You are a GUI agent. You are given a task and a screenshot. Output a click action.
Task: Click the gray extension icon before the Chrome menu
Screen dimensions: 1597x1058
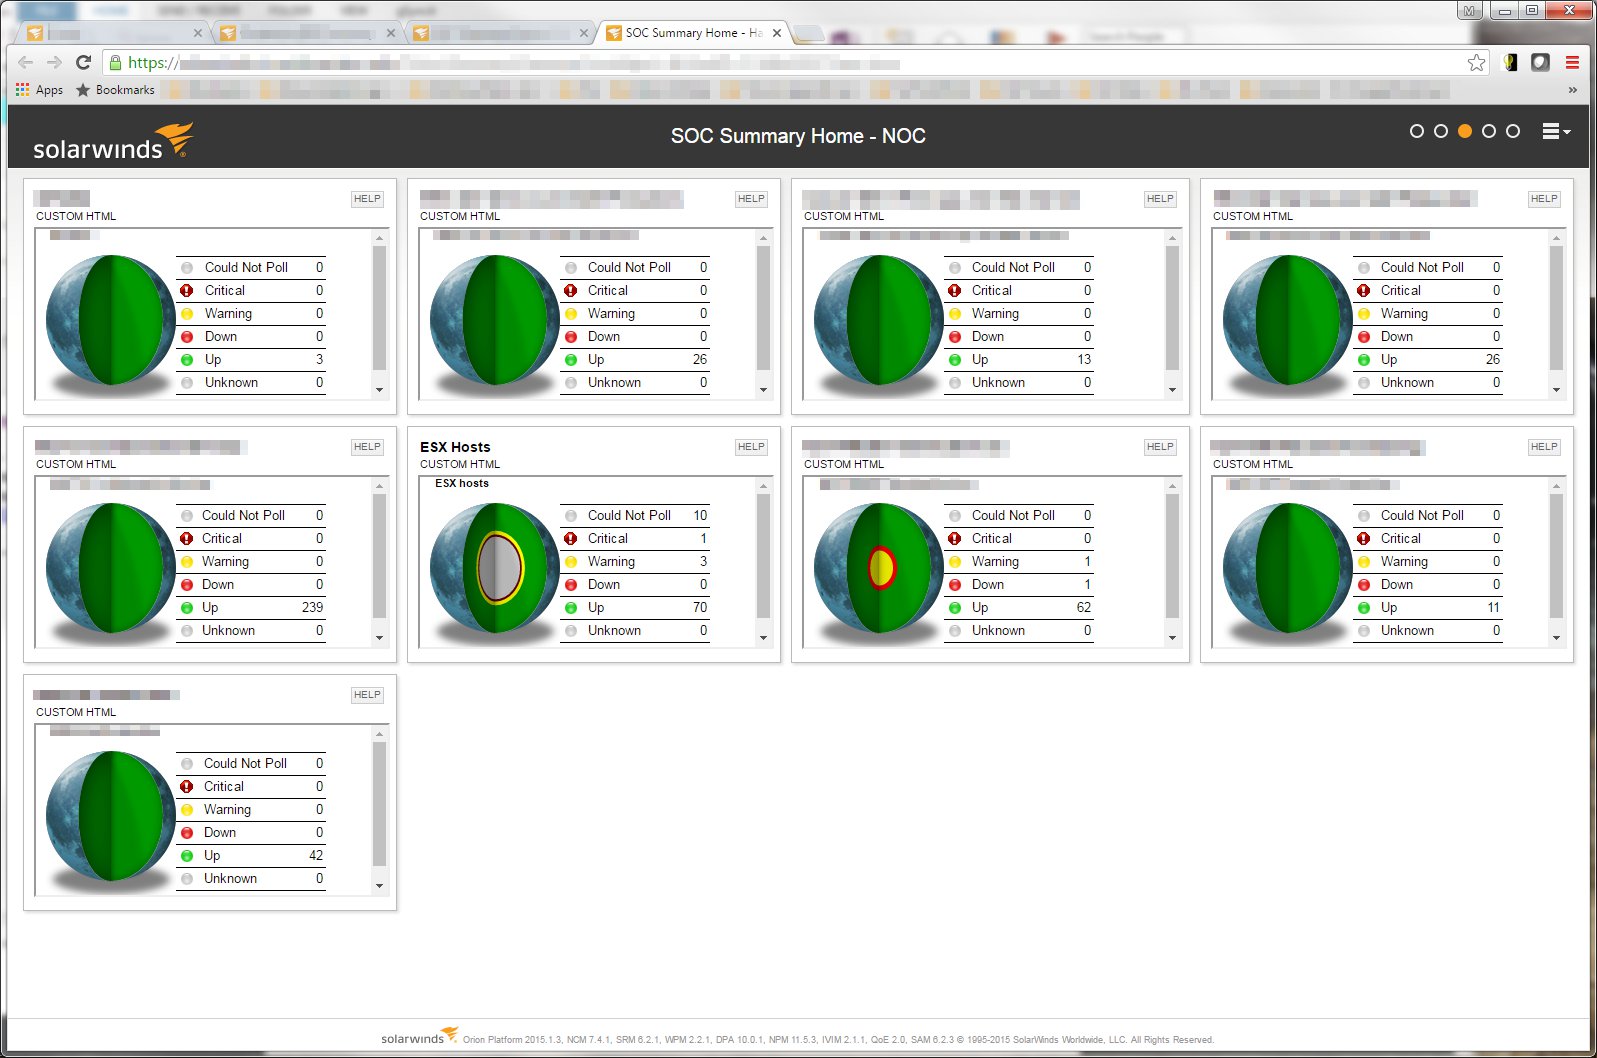tap(1540, 62)
